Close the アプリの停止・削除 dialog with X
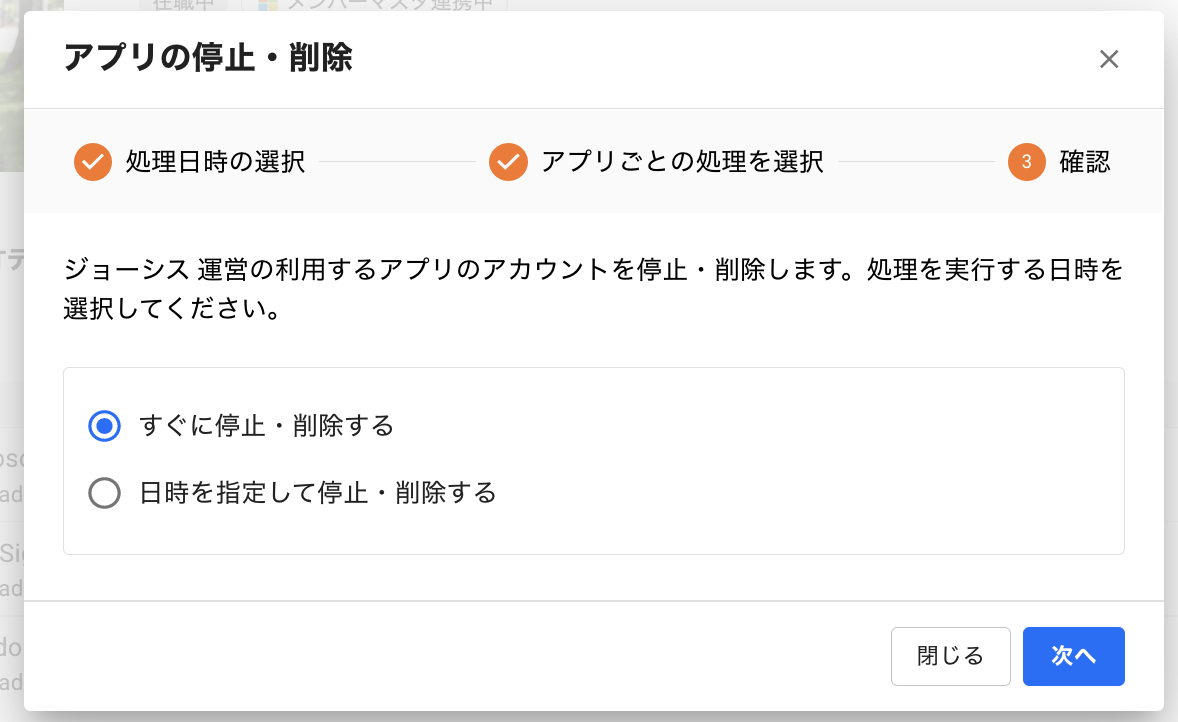1178x722 pixels. 1109,59
